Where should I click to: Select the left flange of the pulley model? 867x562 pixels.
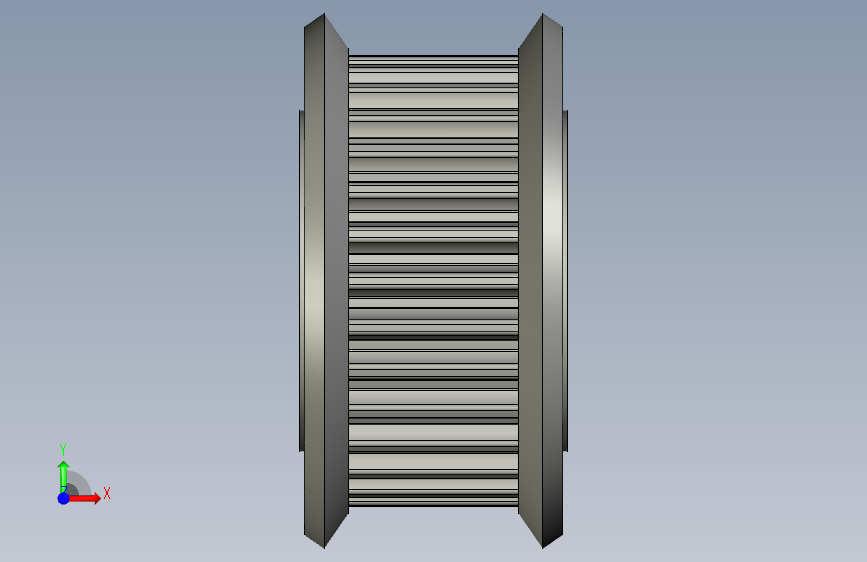326,280
